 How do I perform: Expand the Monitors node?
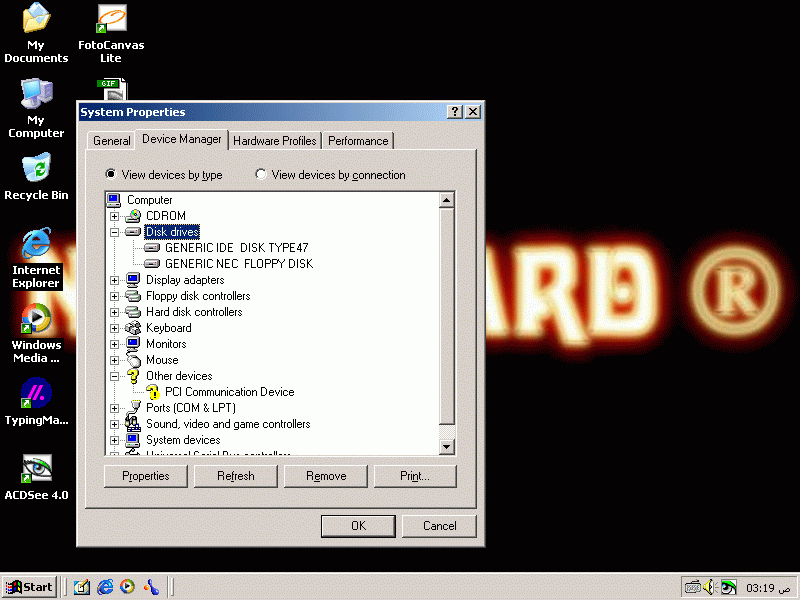pos(114,344)
